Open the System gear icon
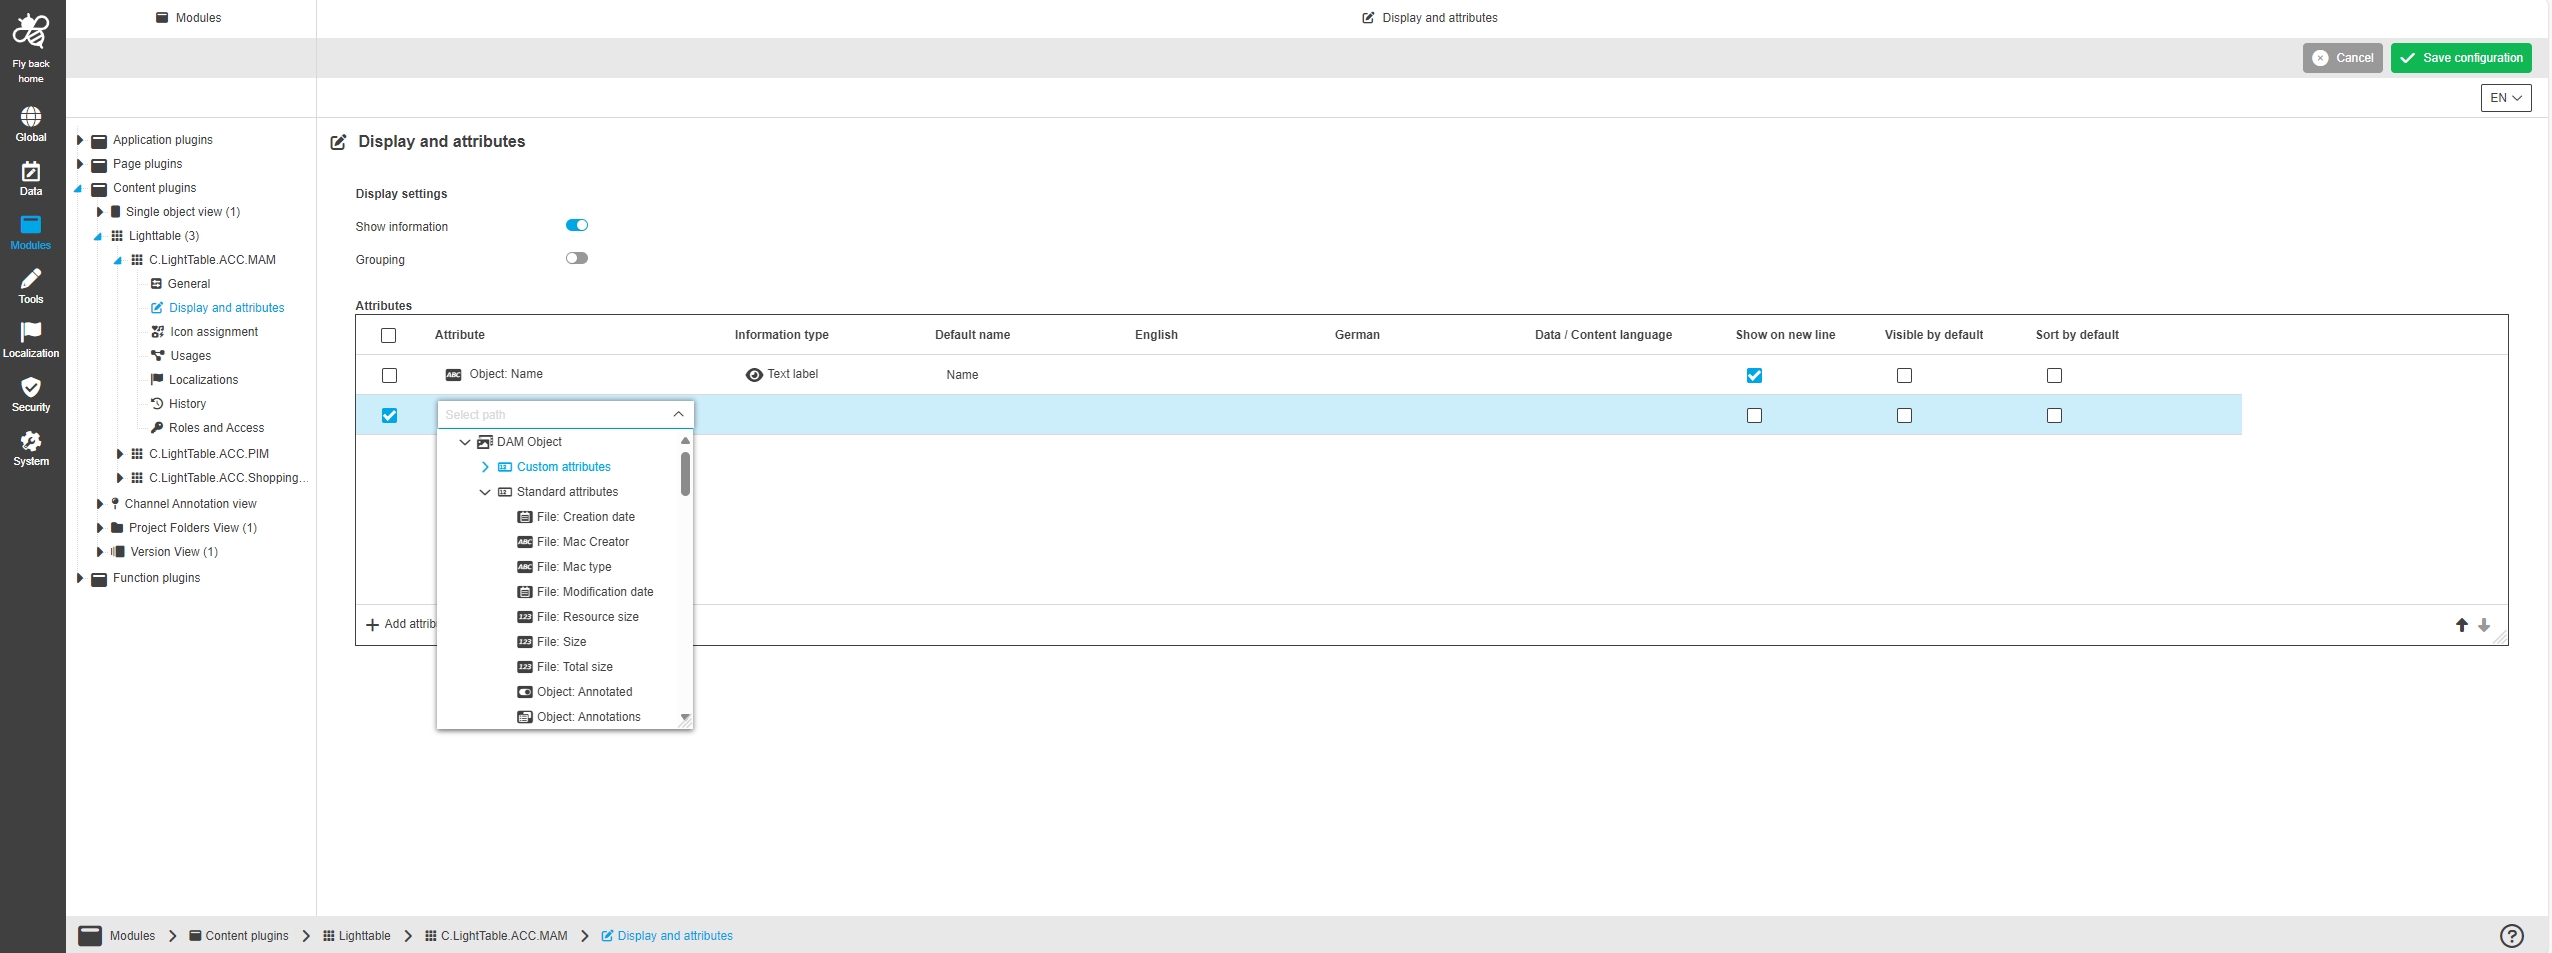The width and height of the screenshot is (2552, 953). click(x=30, y=442)
